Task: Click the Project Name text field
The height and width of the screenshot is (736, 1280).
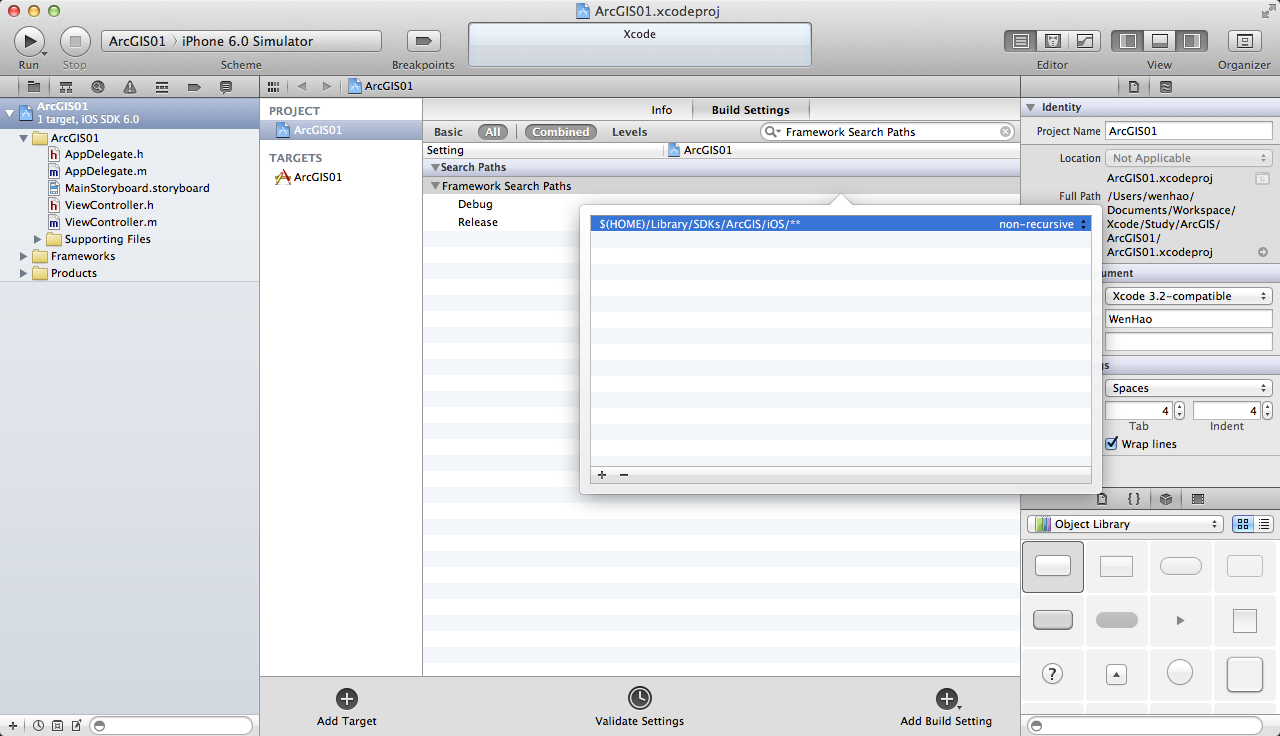Action: (x=1188, y=131)
